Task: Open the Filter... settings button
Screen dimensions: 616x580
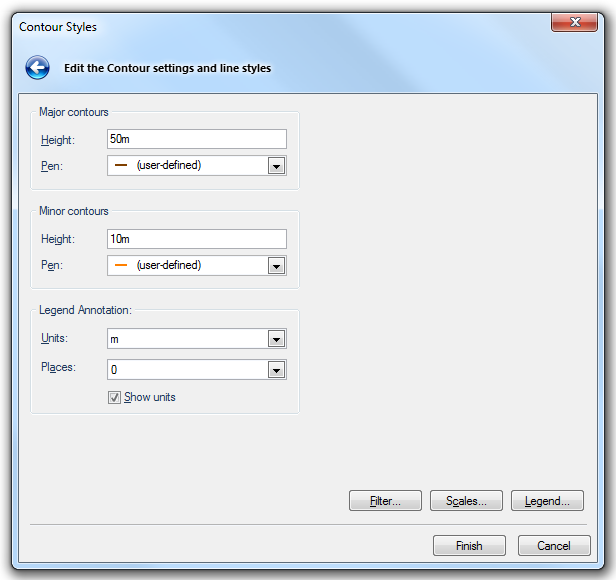Action: pyautogui.click(x=385, y=501)
